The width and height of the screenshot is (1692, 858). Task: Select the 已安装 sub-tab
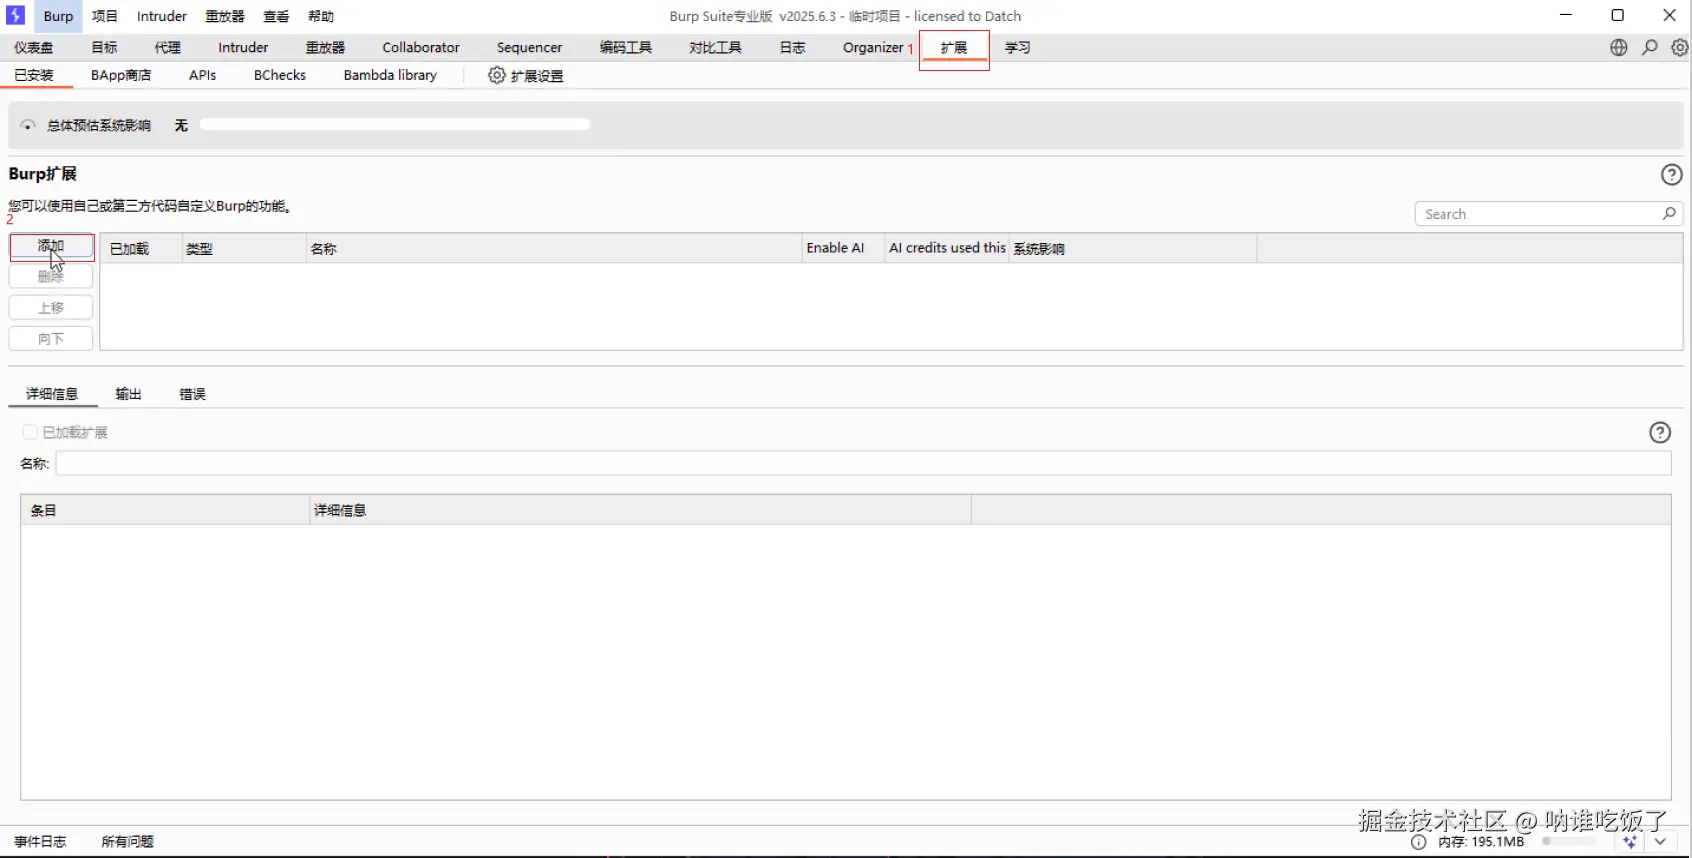click(x=34, y=75)
